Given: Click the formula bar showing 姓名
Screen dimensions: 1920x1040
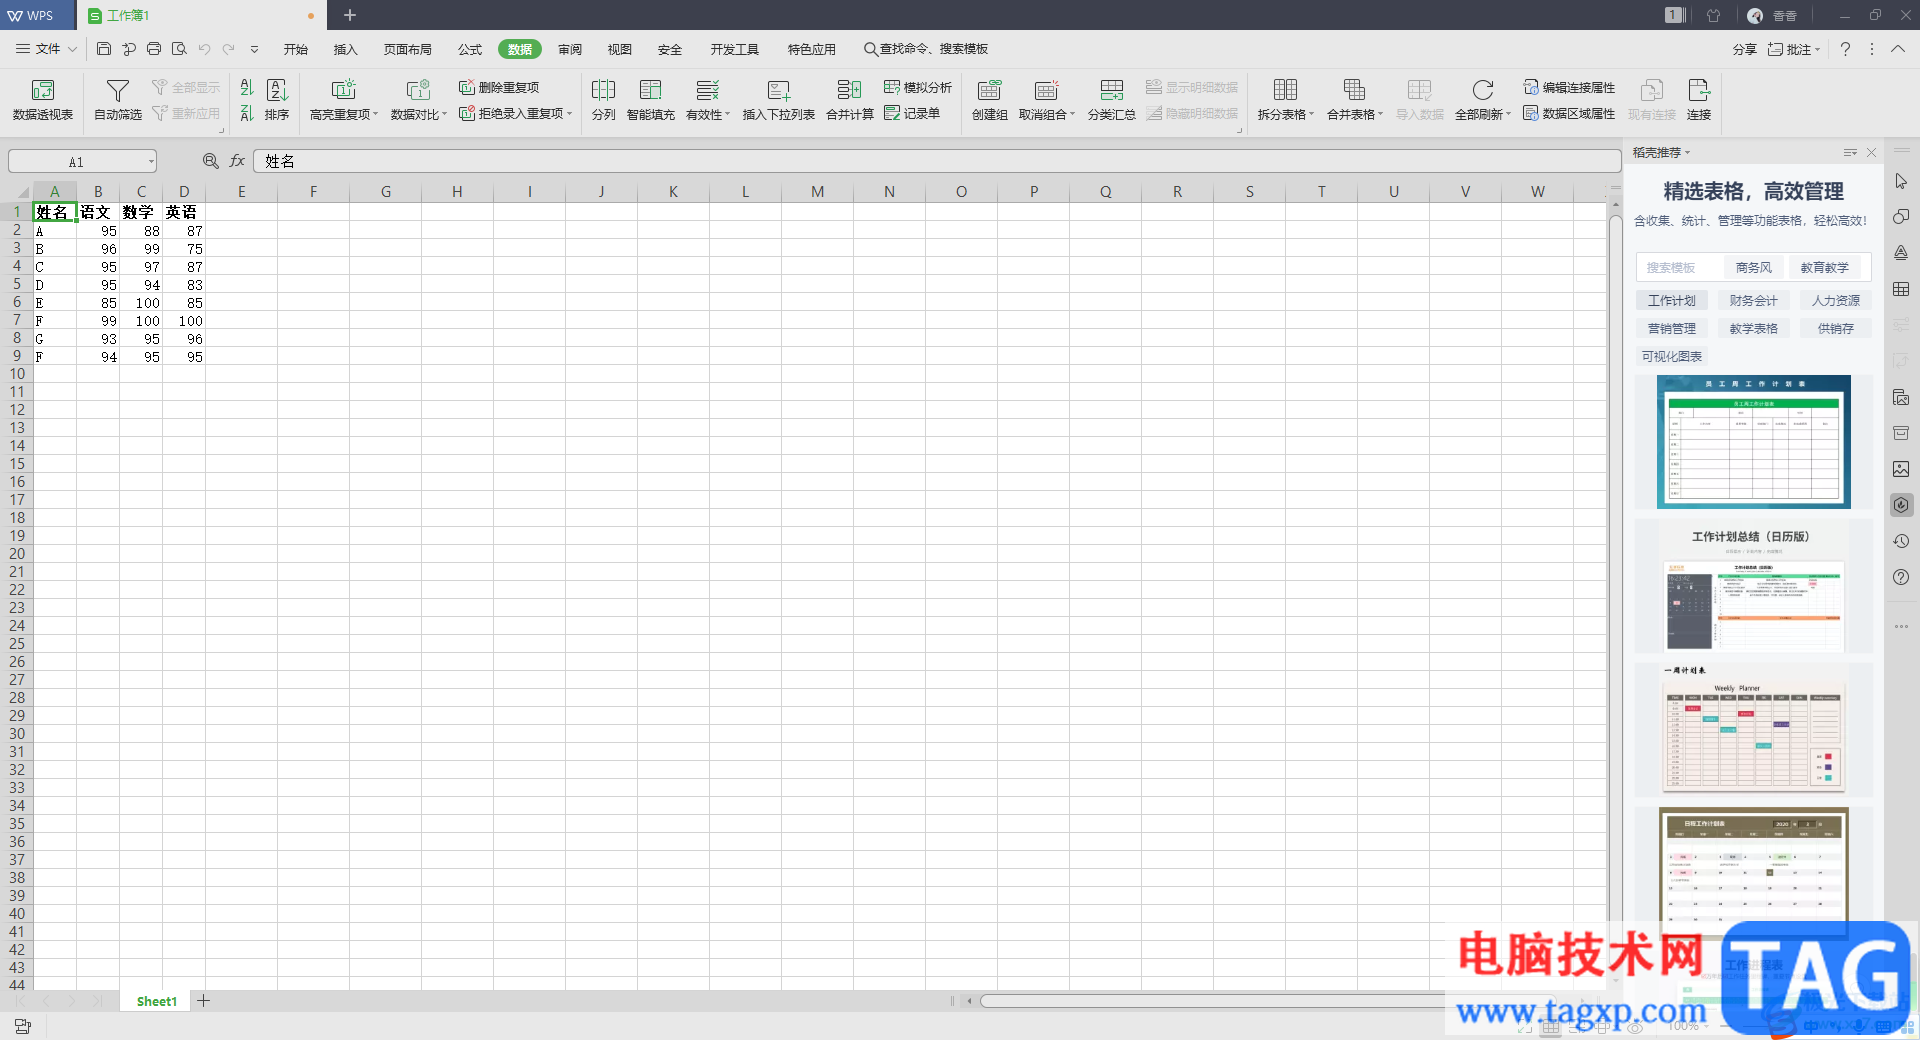Looking at the screenshot, I should 937,161.
